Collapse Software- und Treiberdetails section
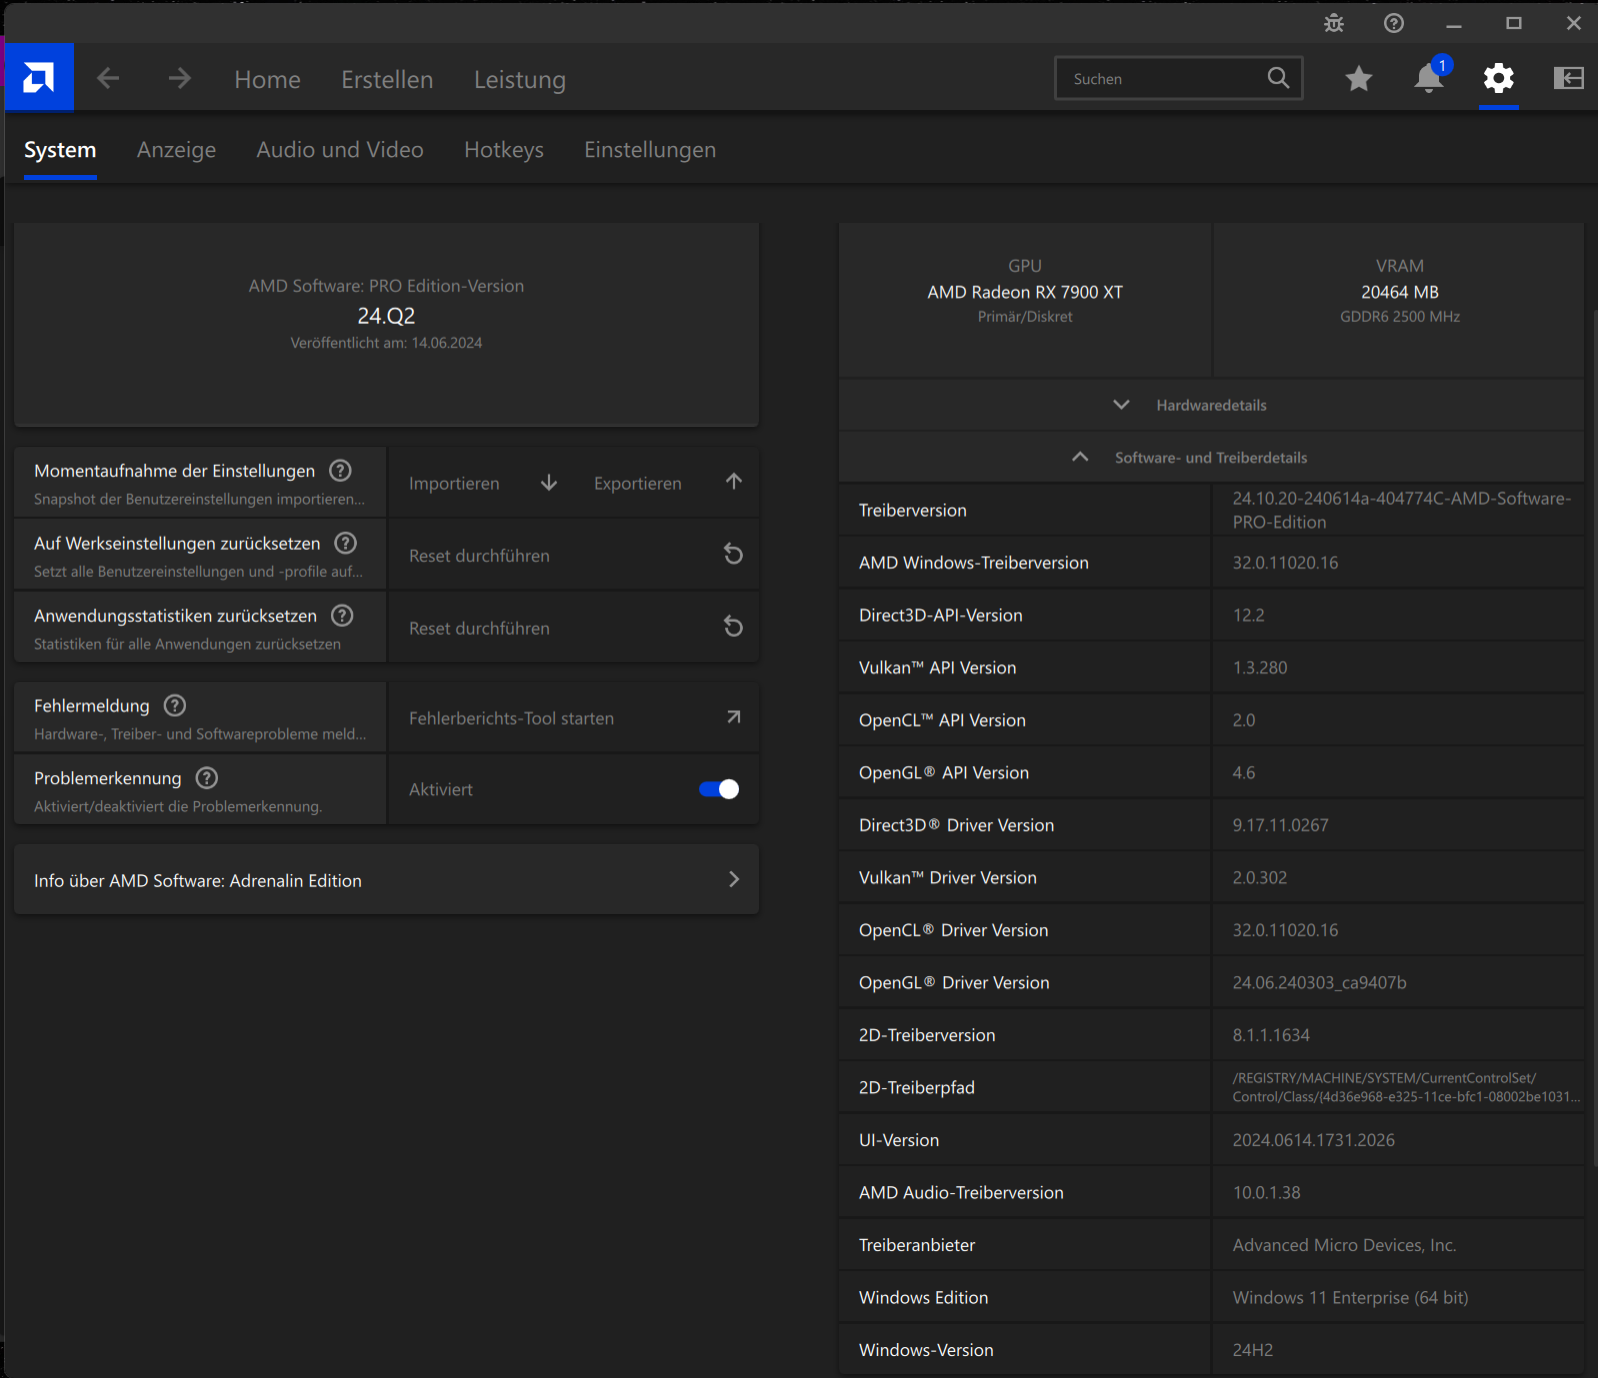 coord(1211,457)
